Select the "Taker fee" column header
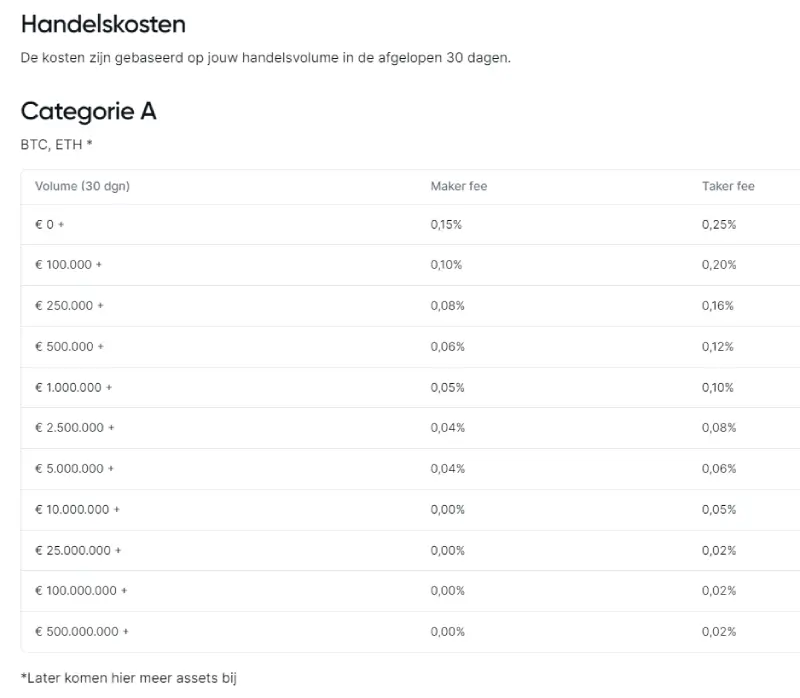 point(728,187)
